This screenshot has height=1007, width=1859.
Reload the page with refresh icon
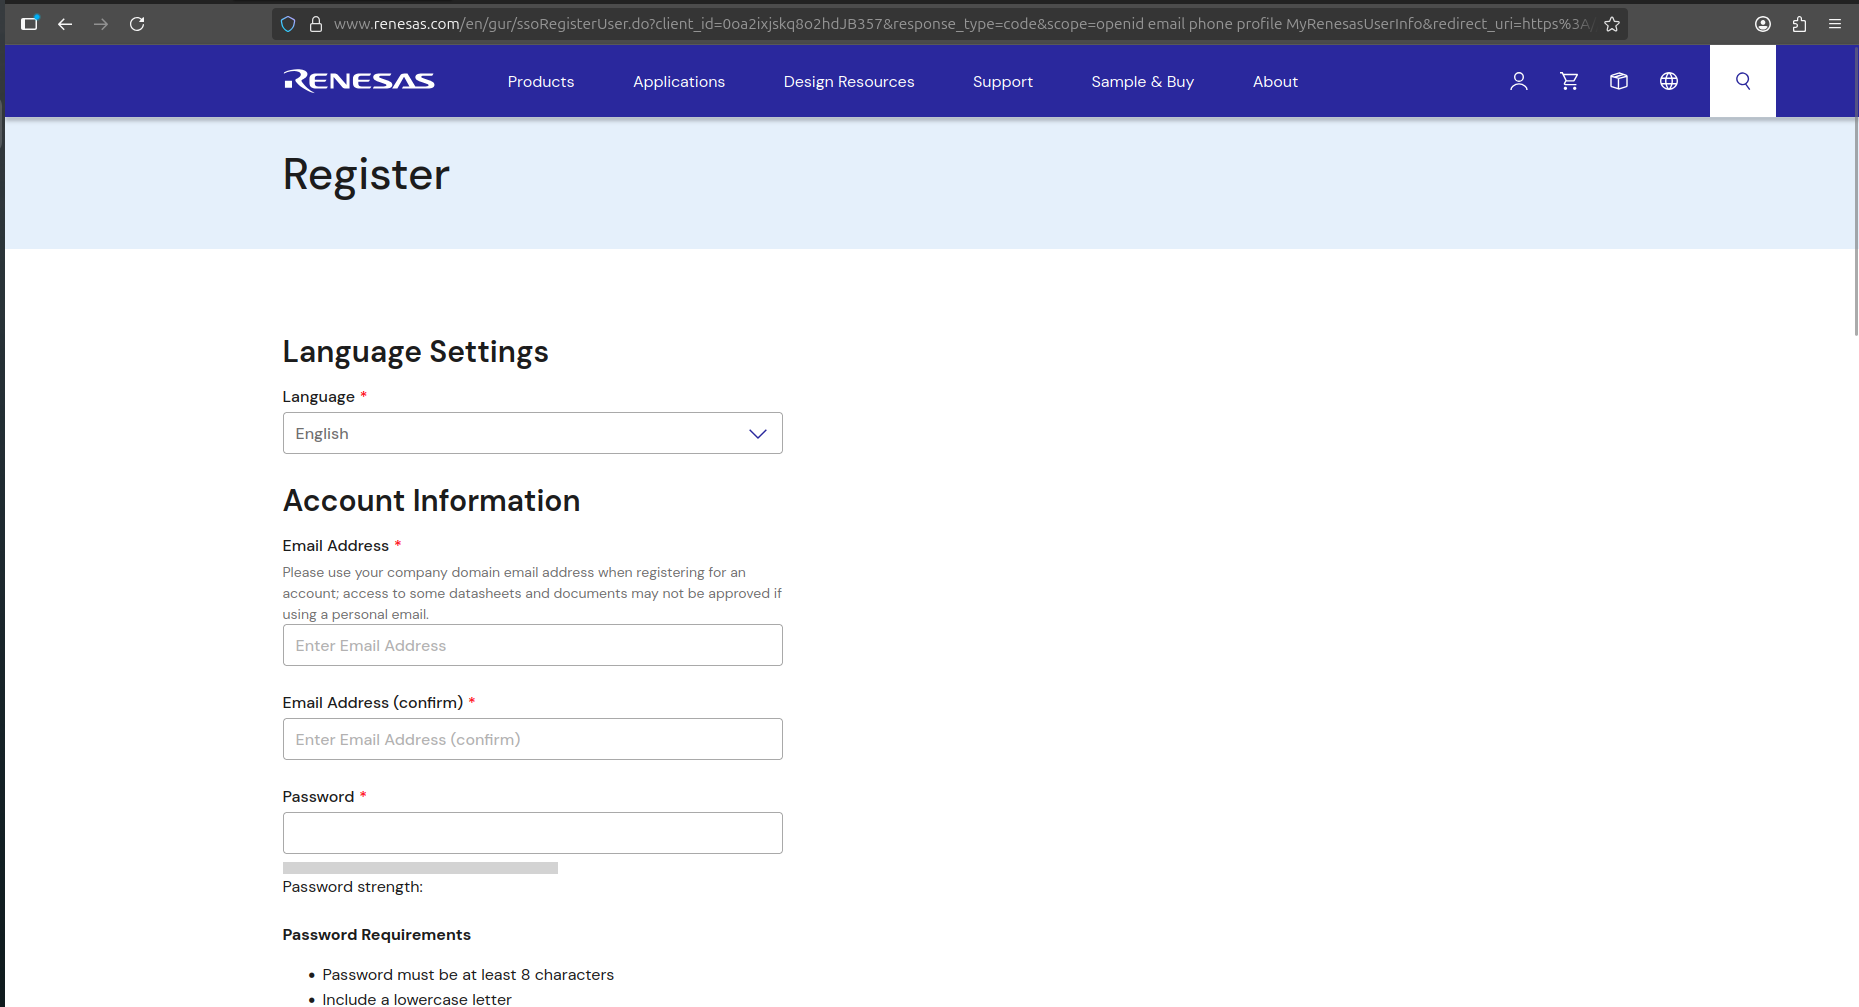[137, 24]
